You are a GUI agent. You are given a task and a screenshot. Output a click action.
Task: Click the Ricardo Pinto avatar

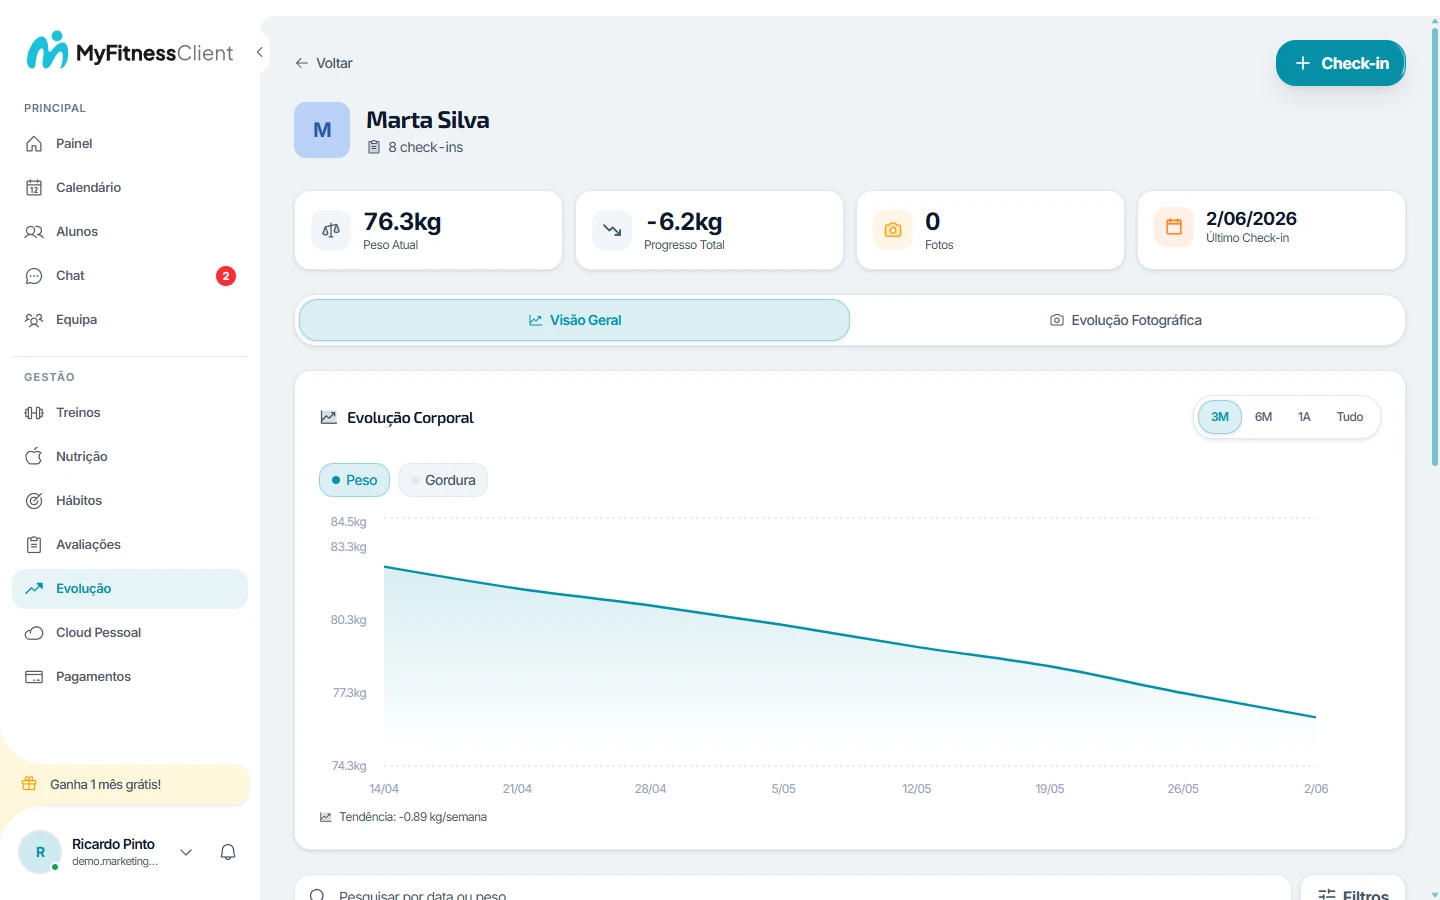tap(40, 852)
